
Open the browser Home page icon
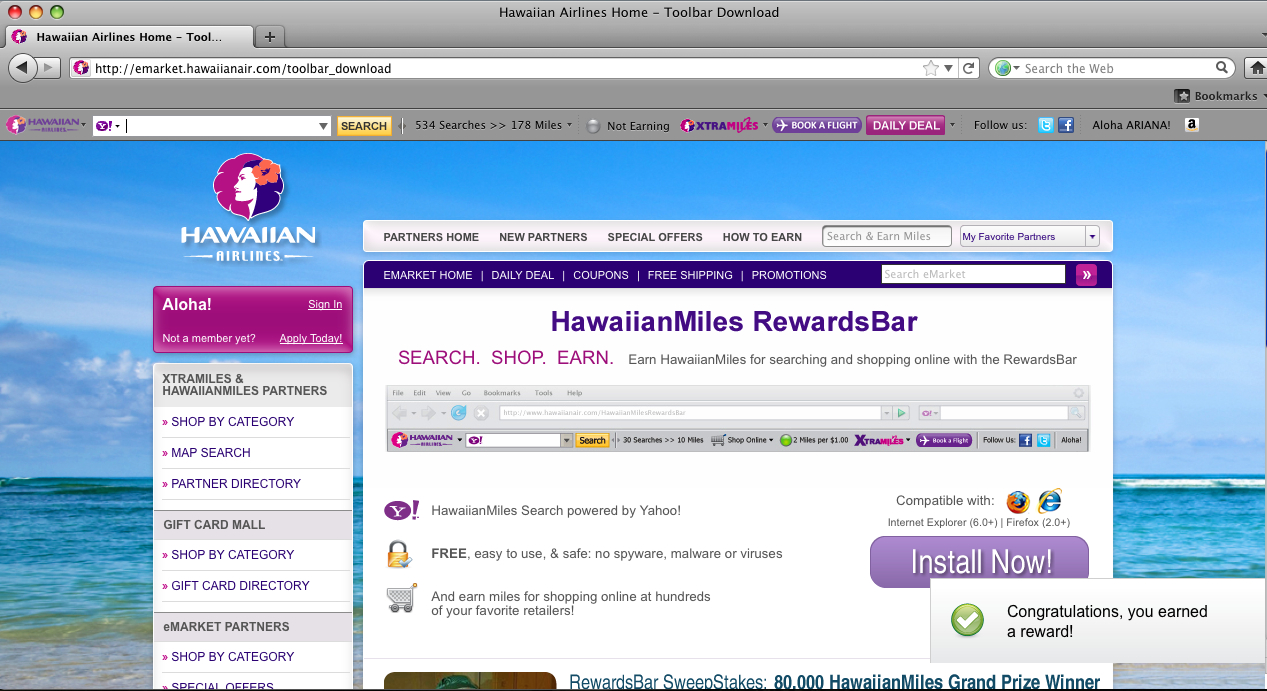click(1257, 68)
